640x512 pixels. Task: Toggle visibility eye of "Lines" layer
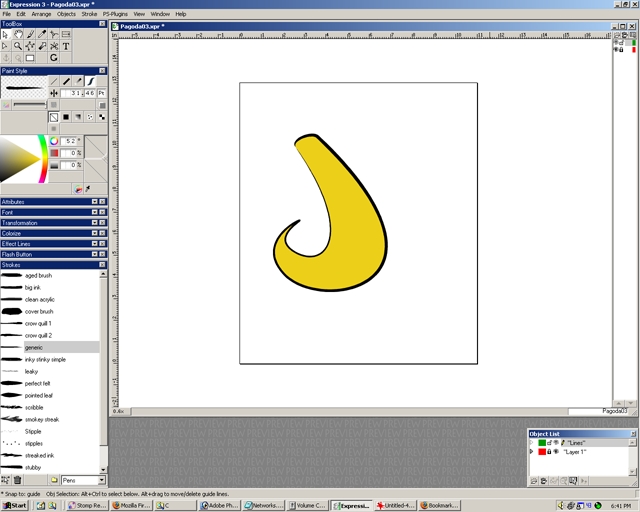coord(556,443)
